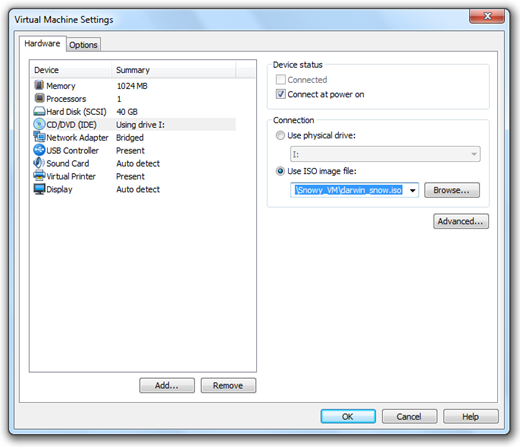Click the Browse... button

[x=452, y=190]
